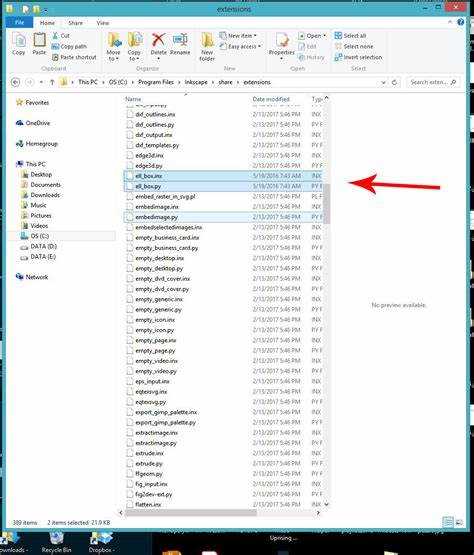474x555 pixels.
Task: Select Homegroup in navigation pane
Action: (x=37, y=144)
